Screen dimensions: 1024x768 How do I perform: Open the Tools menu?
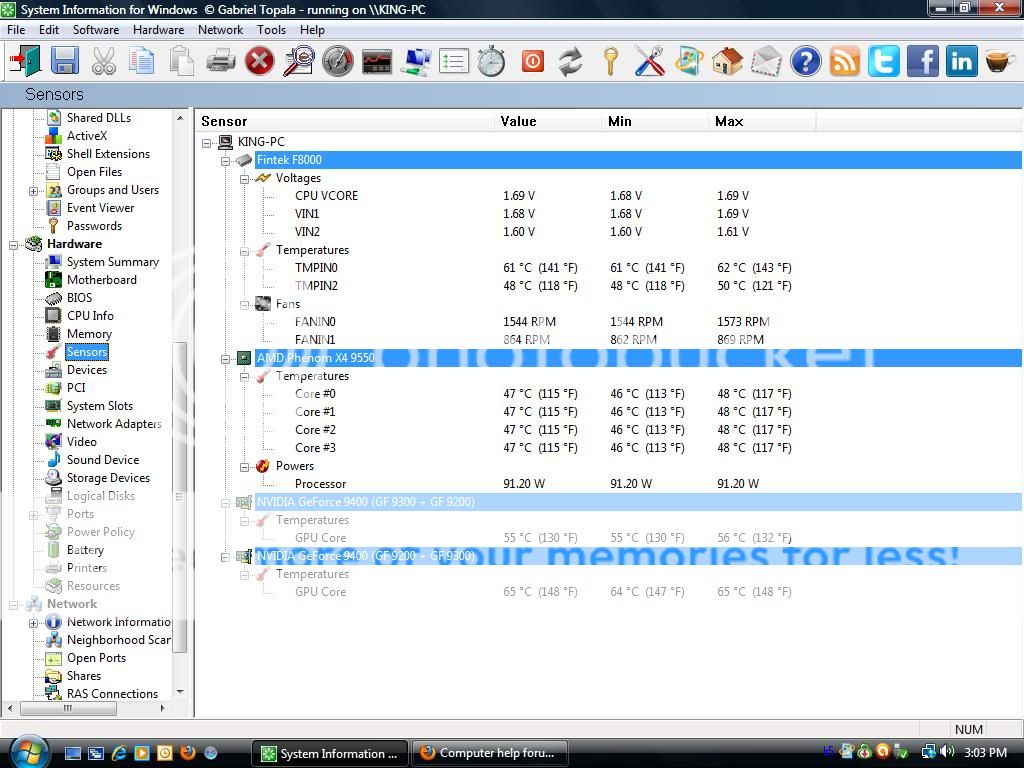pos(272,30)
